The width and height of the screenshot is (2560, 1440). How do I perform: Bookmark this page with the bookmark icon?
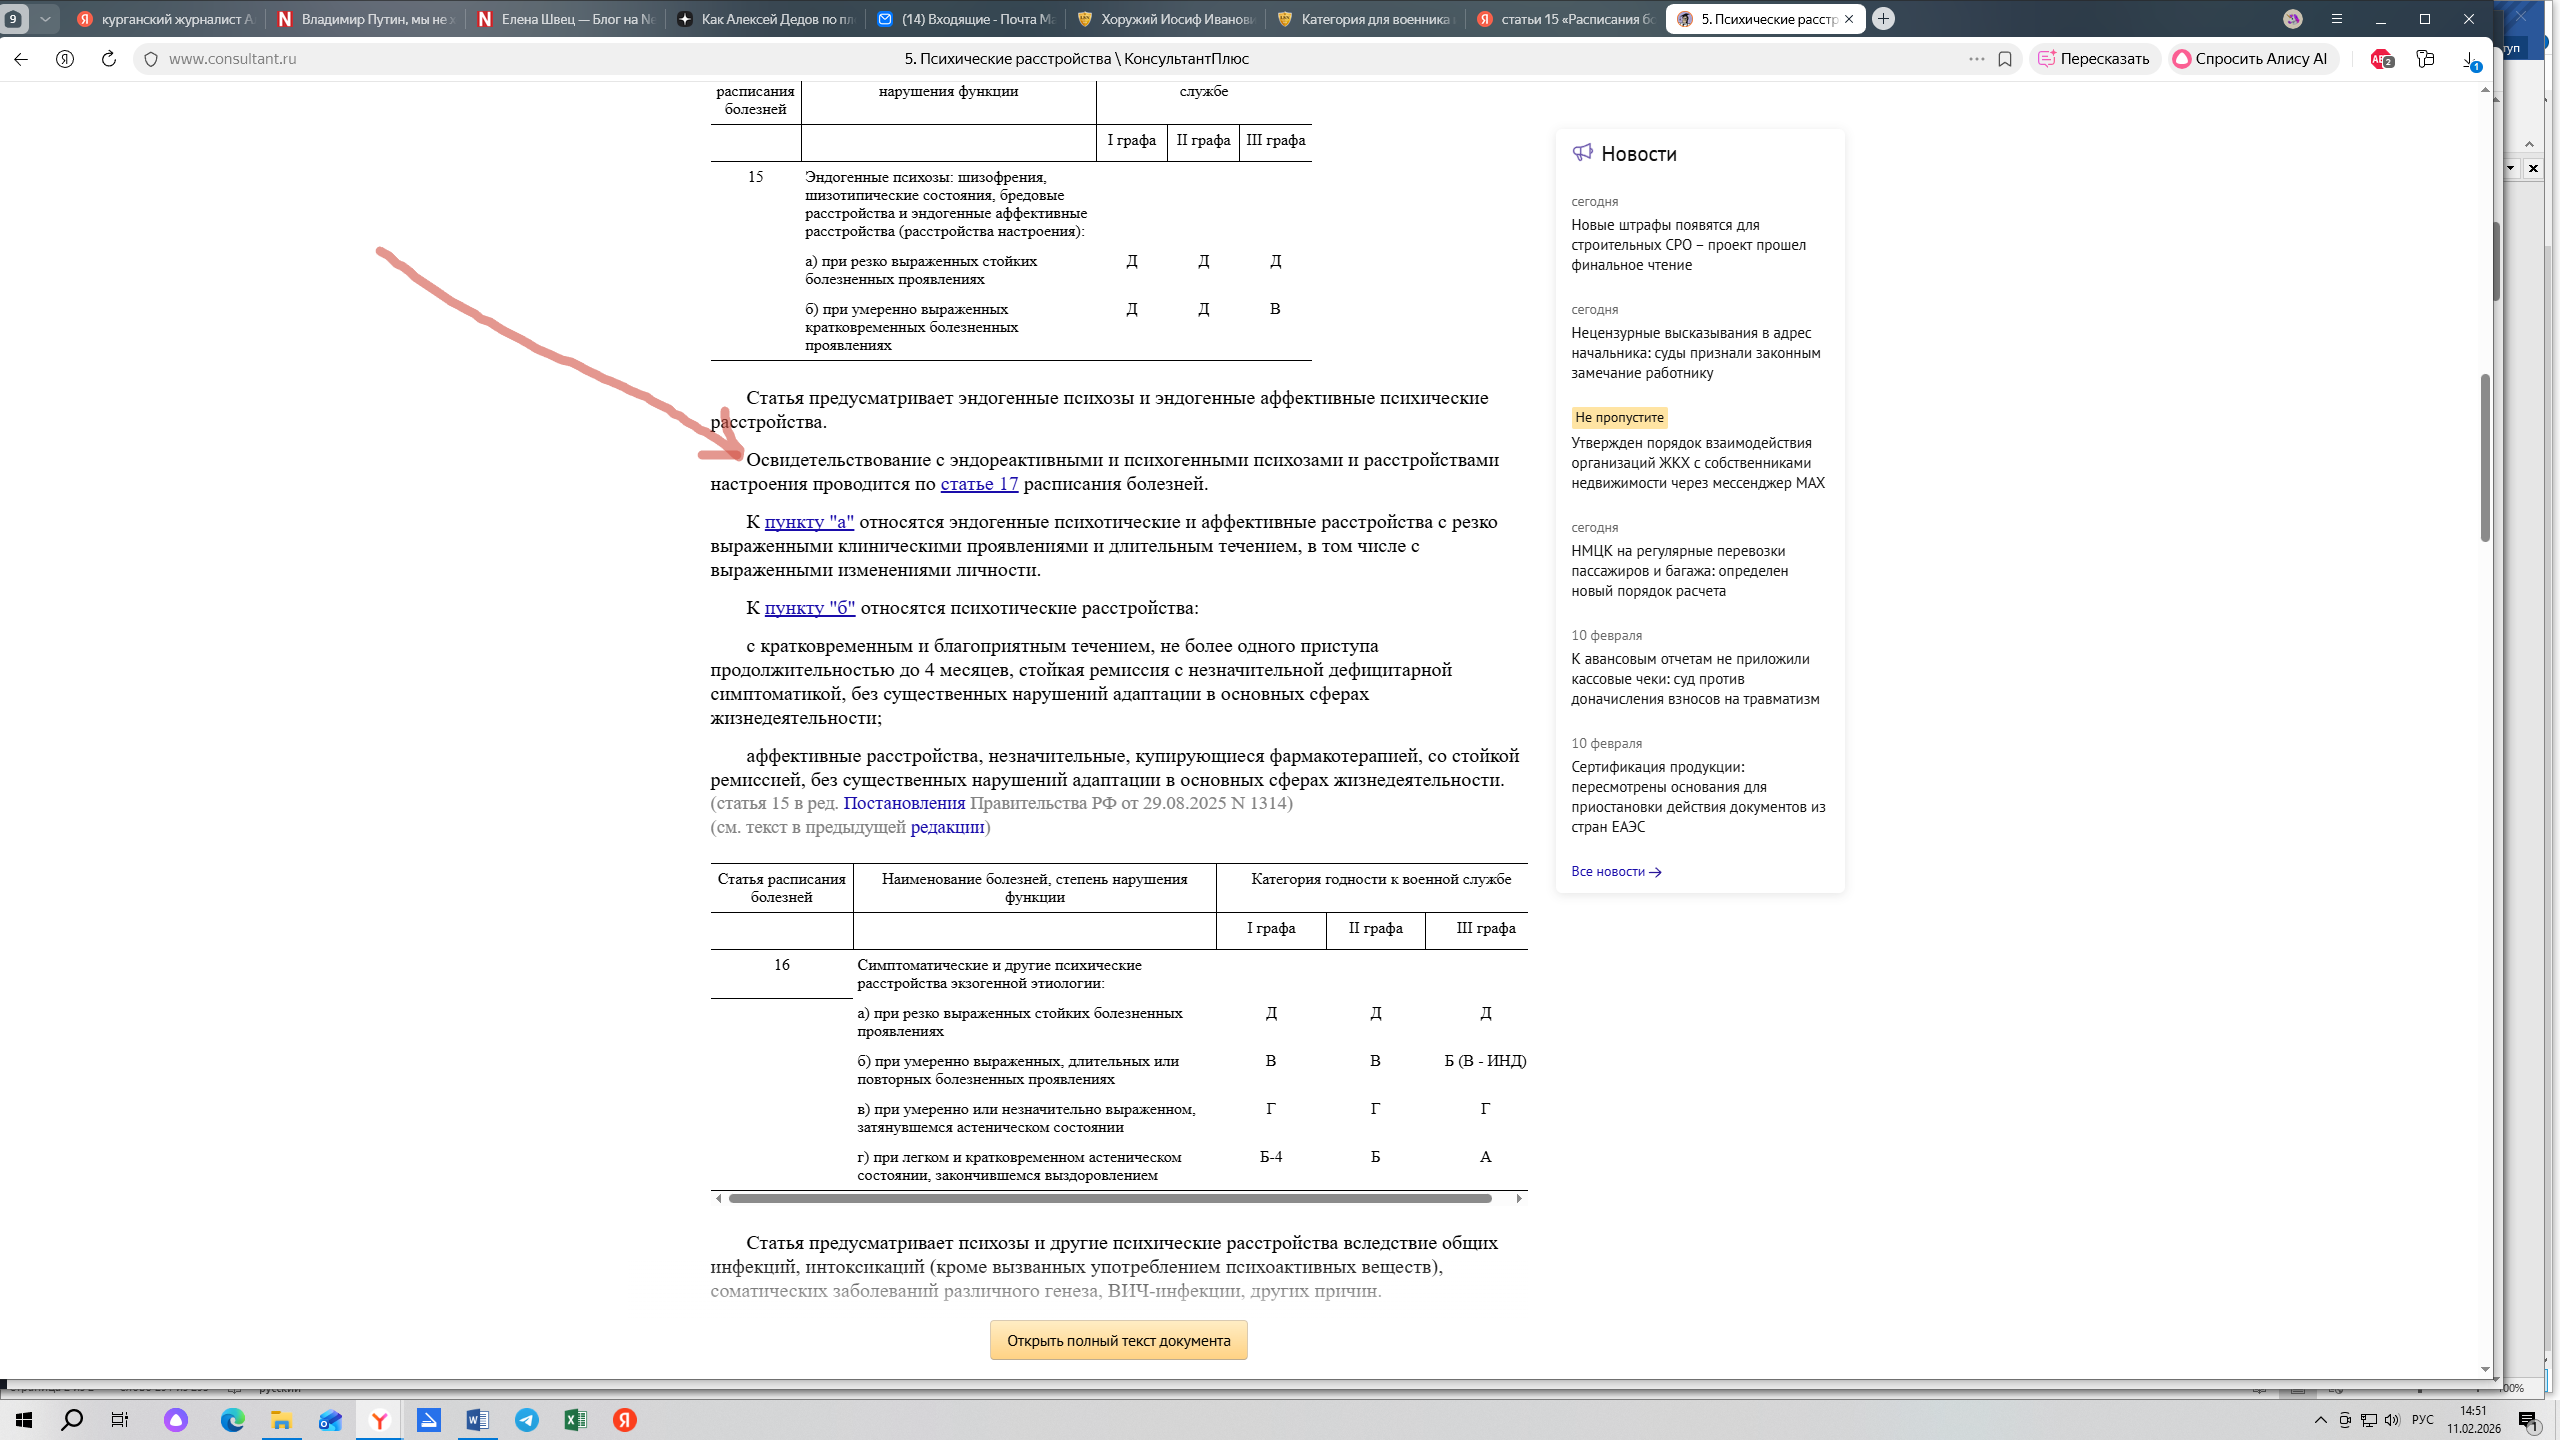[x=2005, y=59]
